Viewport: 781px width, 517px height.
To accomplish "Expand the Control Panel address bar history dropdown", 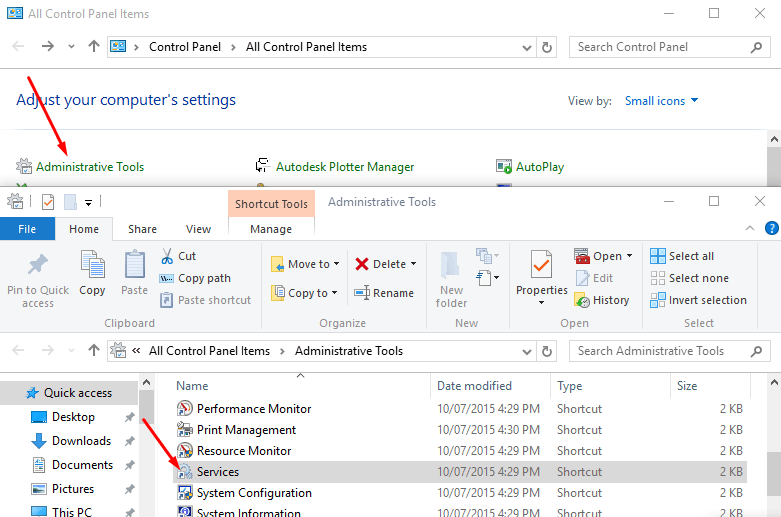I will [x=526, y=48].
